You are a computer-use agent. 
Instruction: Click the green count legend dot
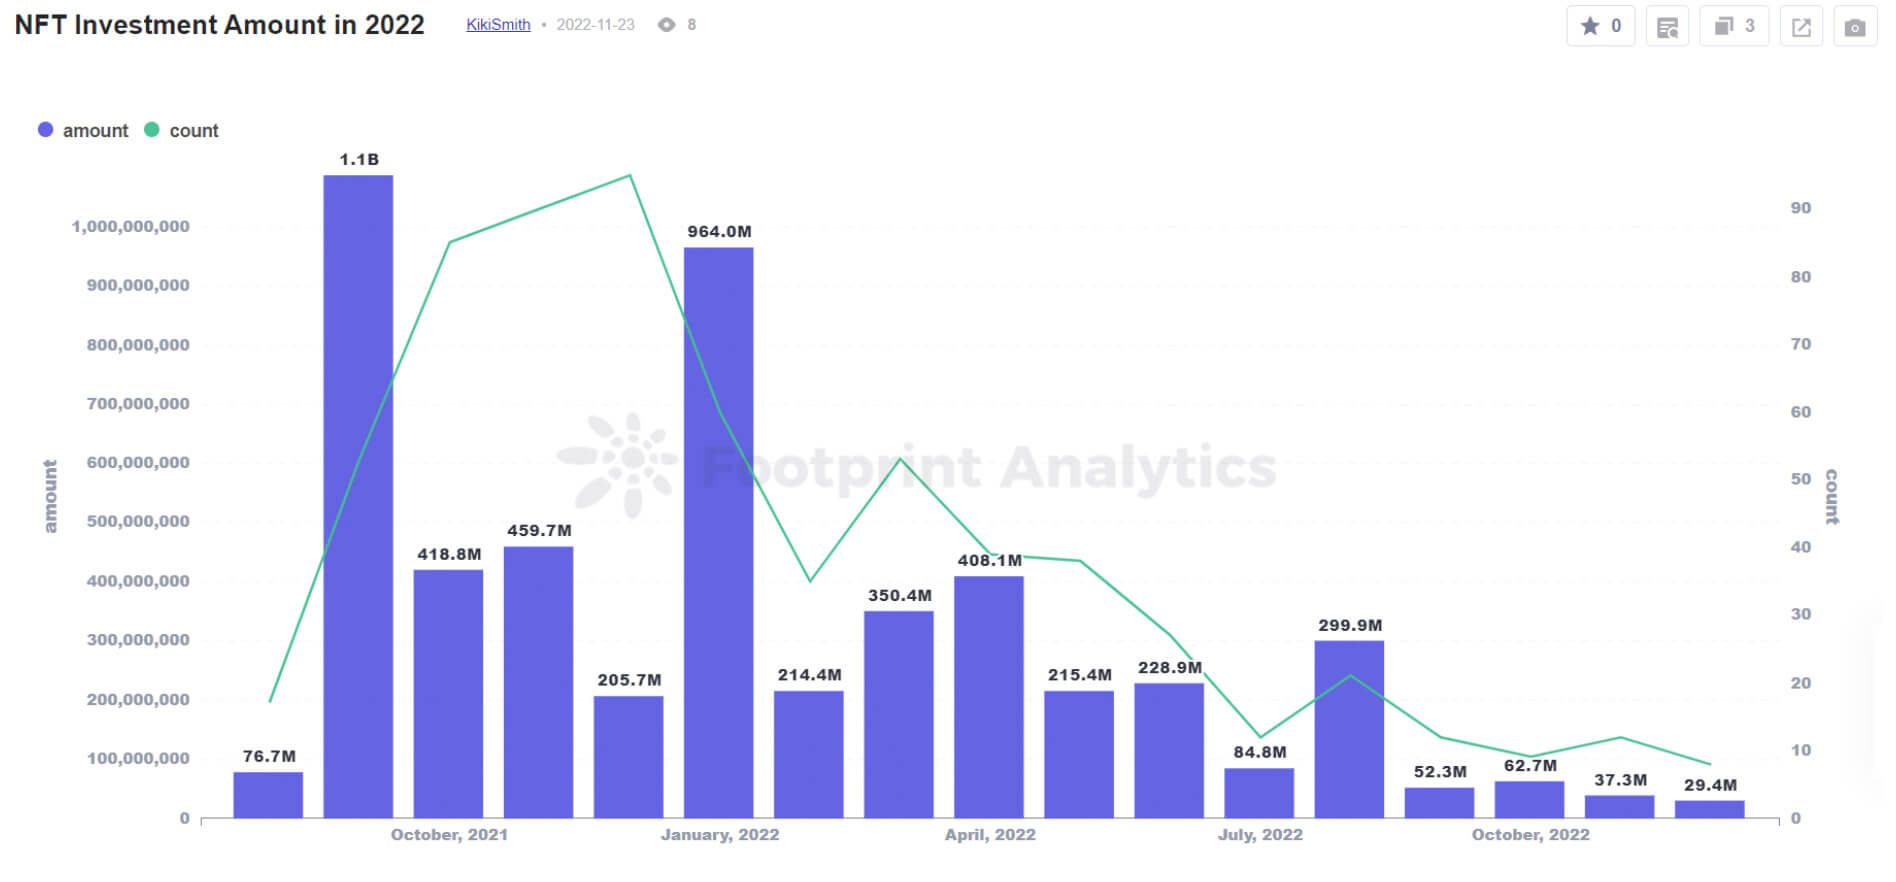pyautogui.click(x=152, y=130)
